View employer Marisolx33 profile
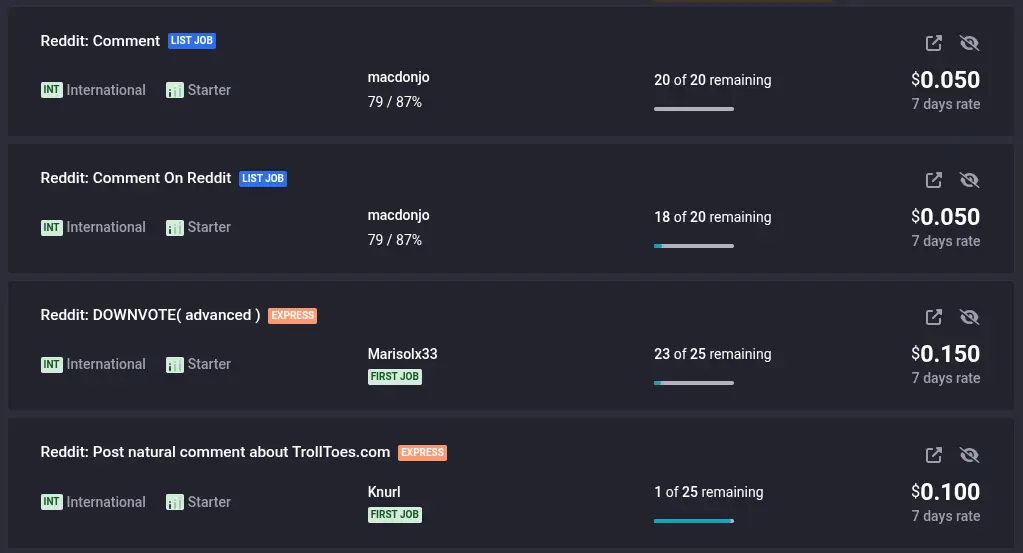 click(402, 354)
